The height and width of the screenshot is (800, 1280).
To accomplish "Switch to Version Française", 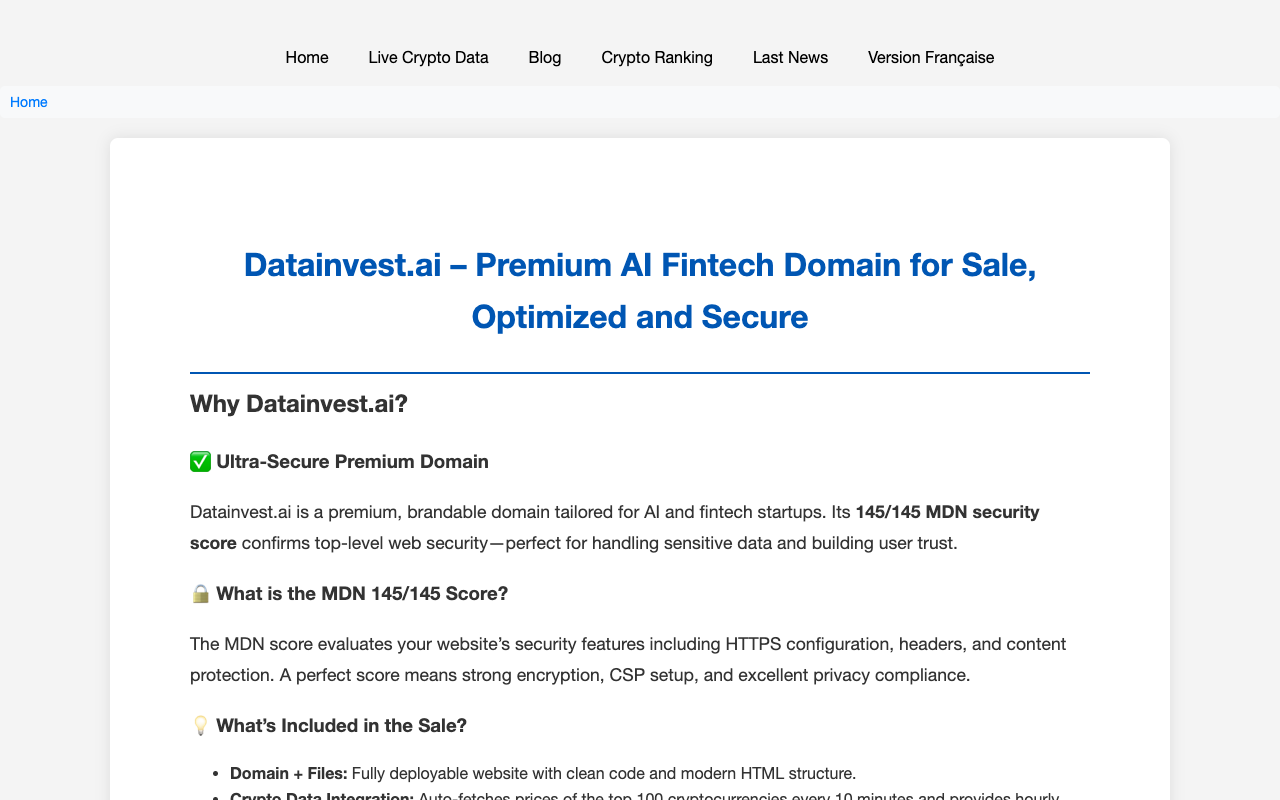I will click(x=930, y=57).
